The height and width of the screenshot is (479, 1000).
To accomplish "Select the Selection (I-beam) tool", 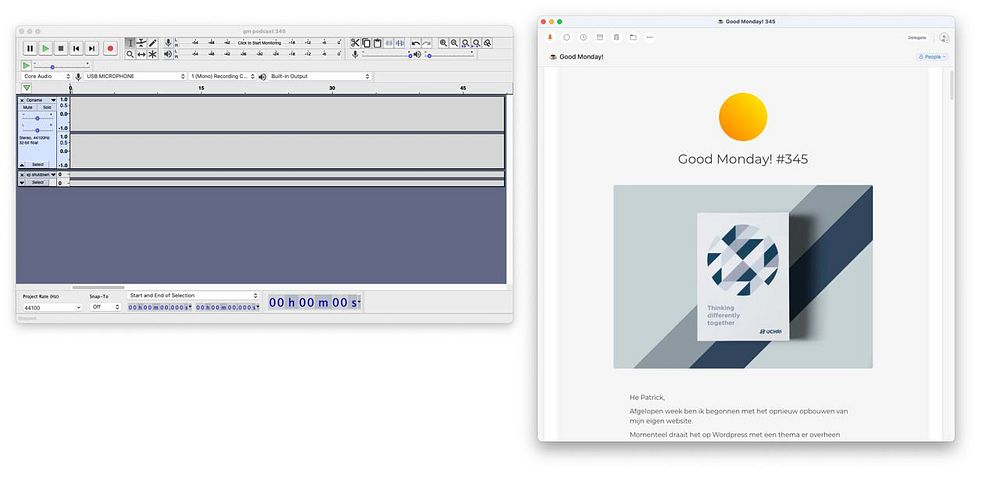I will pyautogui.click(x=130, y=43).
